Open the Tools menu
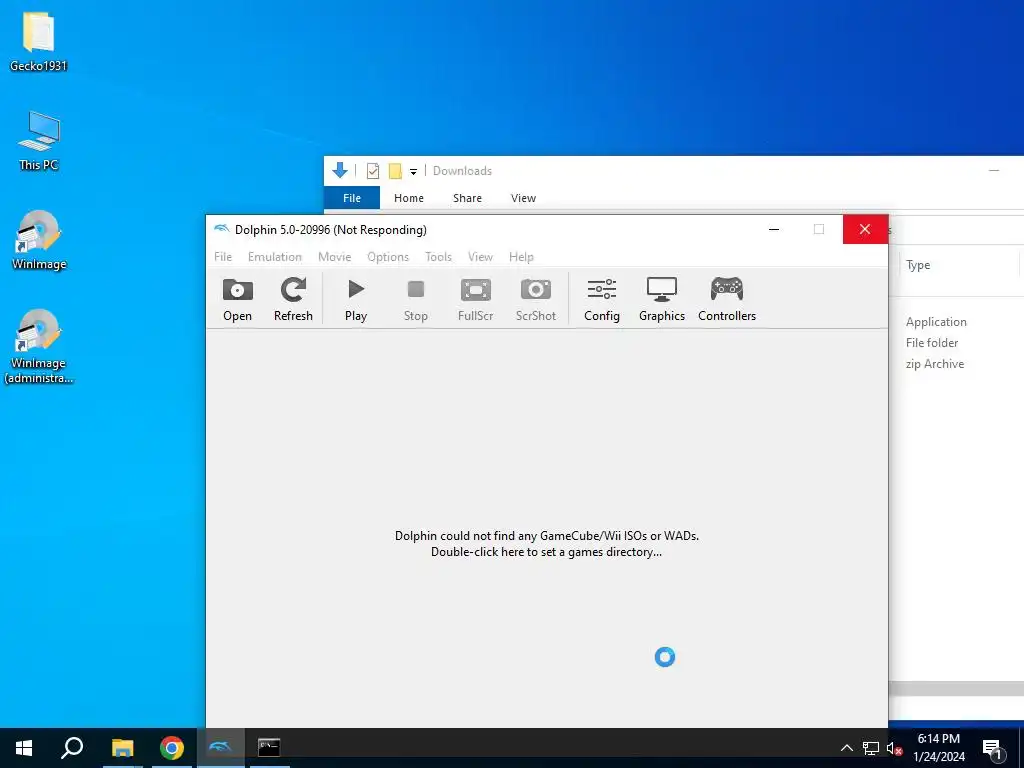Image resolution: width=1024 pixels, height=768 pixels. [438, 257]
